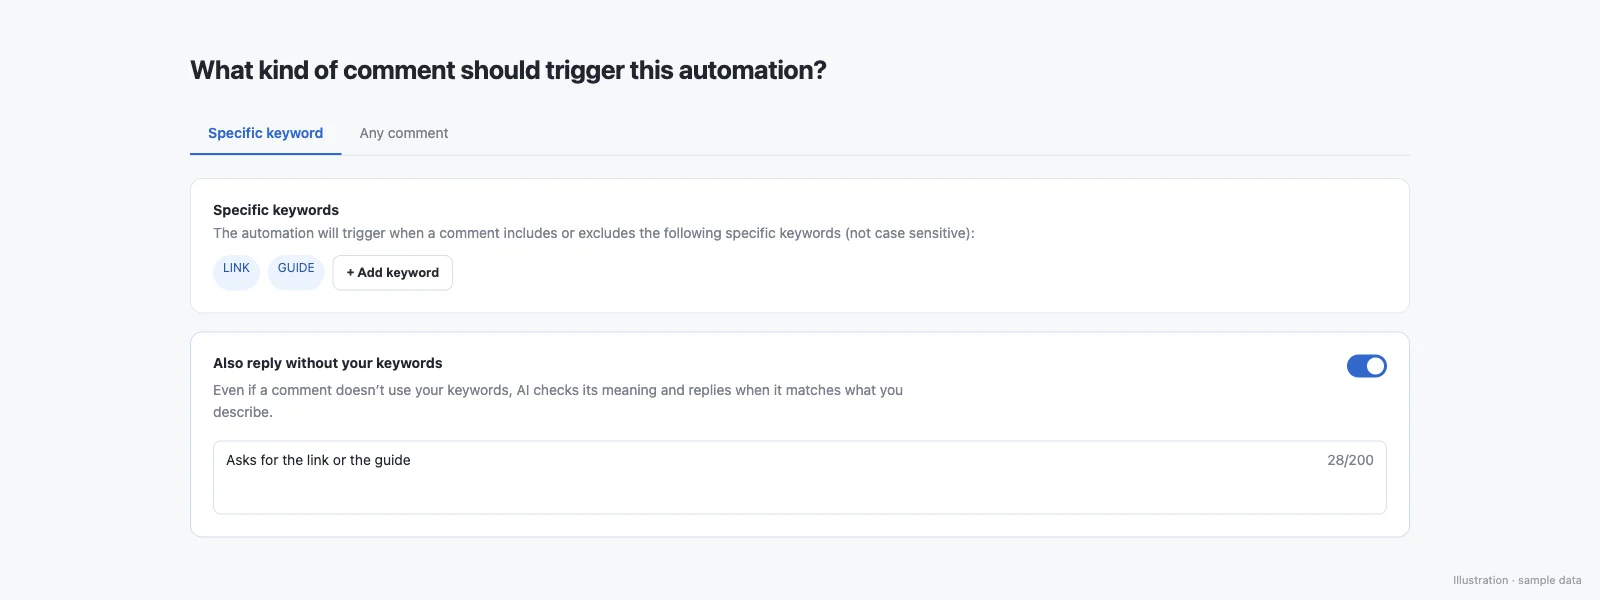Disable the Also reply without keywords toggle
Screen dimensions: 1600x600
[1366, 366]
